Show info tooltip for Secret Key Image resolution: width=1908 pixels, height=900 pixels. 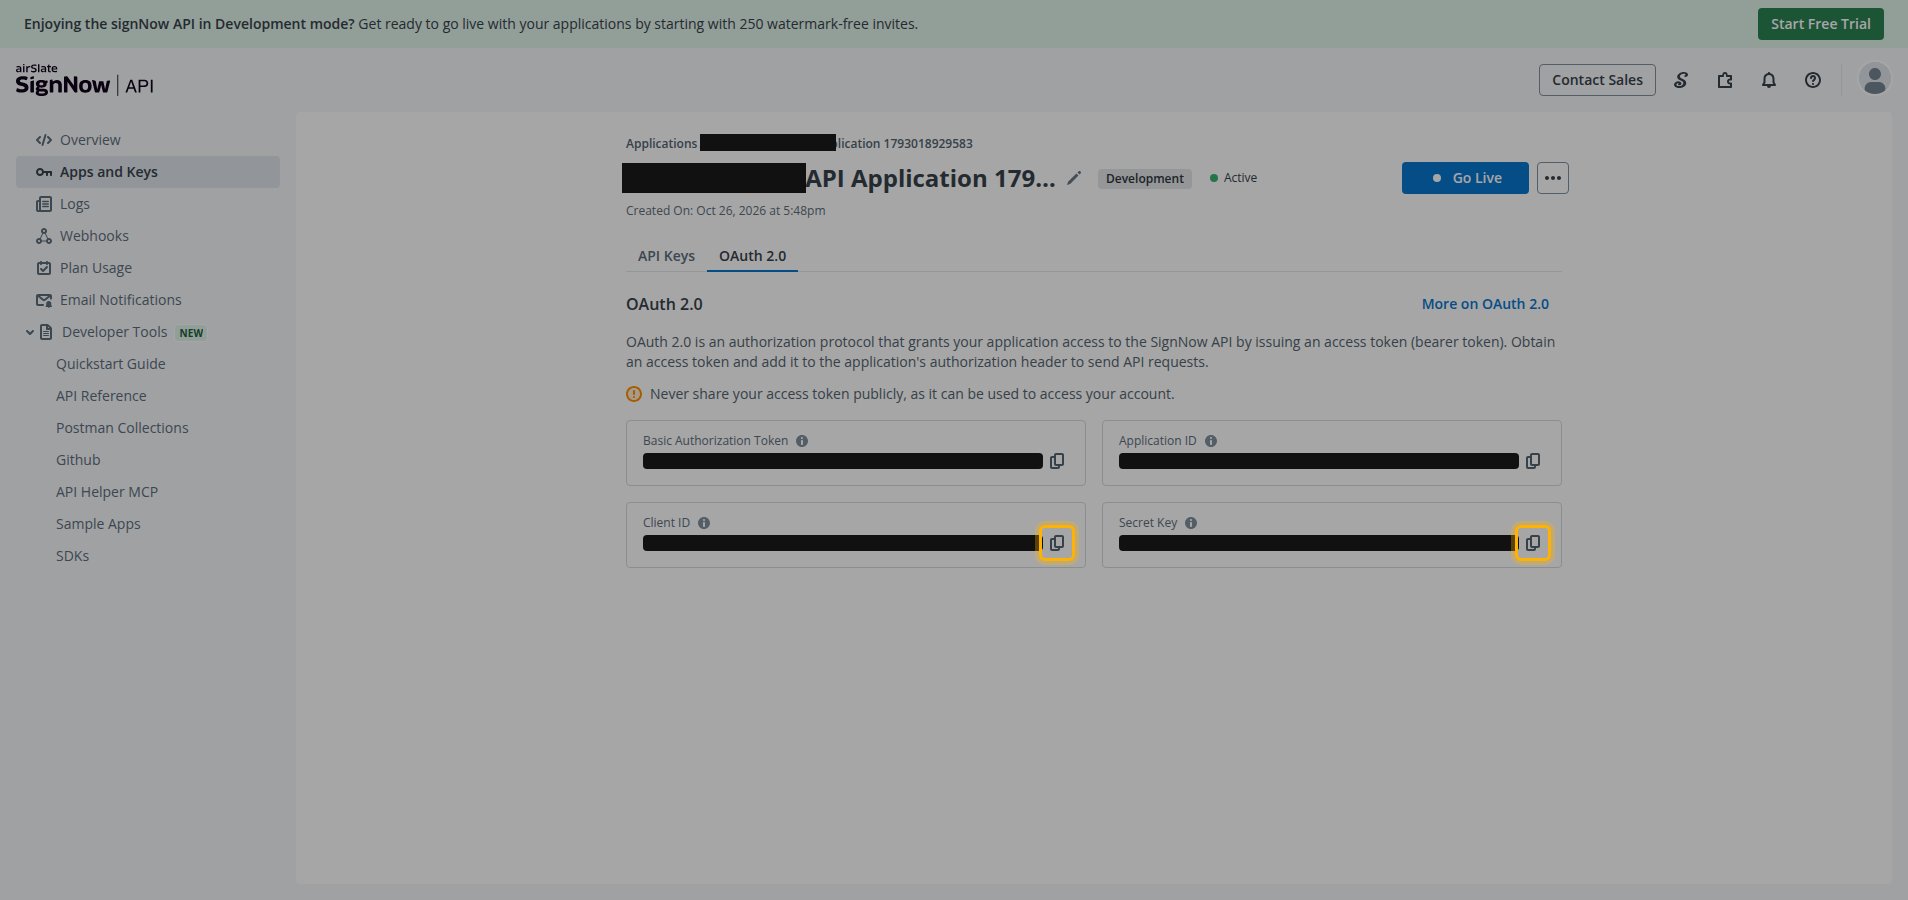(x=1191, y=523)
